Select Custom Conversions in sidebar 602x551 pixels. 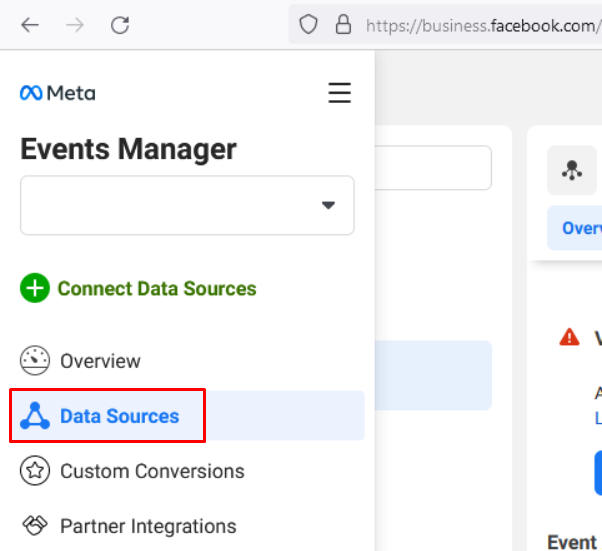tap(152, 471)
